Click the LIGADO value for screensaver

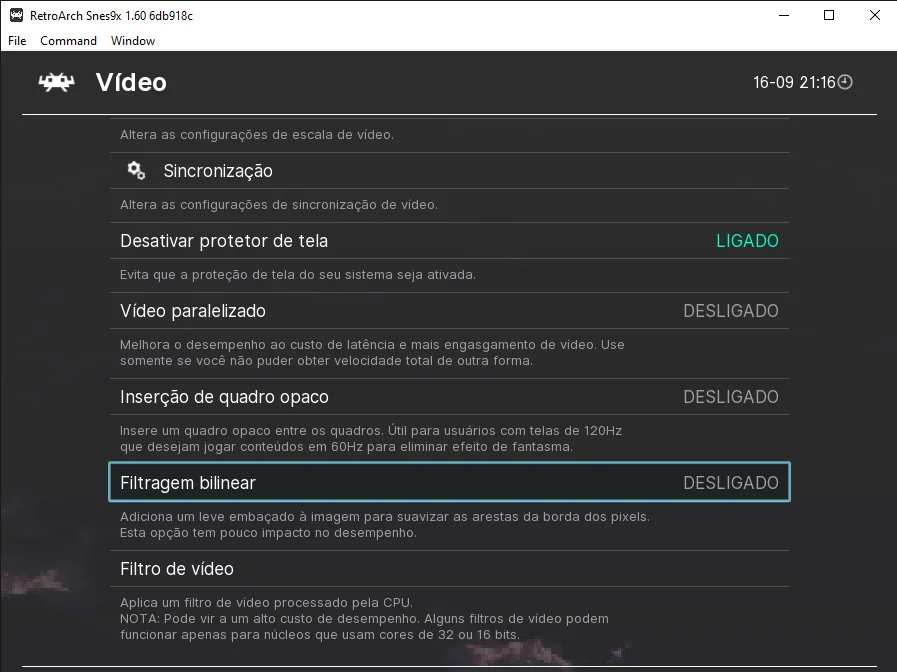coord(747,241)
